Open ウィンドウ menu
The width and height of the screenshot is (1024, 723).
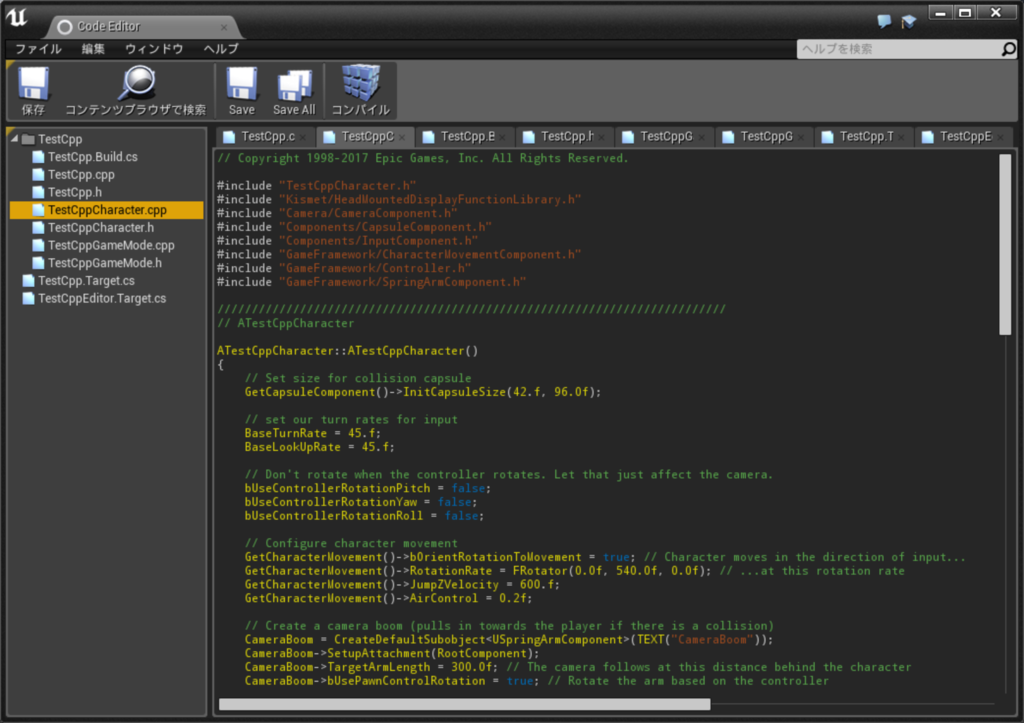[154, 49]
